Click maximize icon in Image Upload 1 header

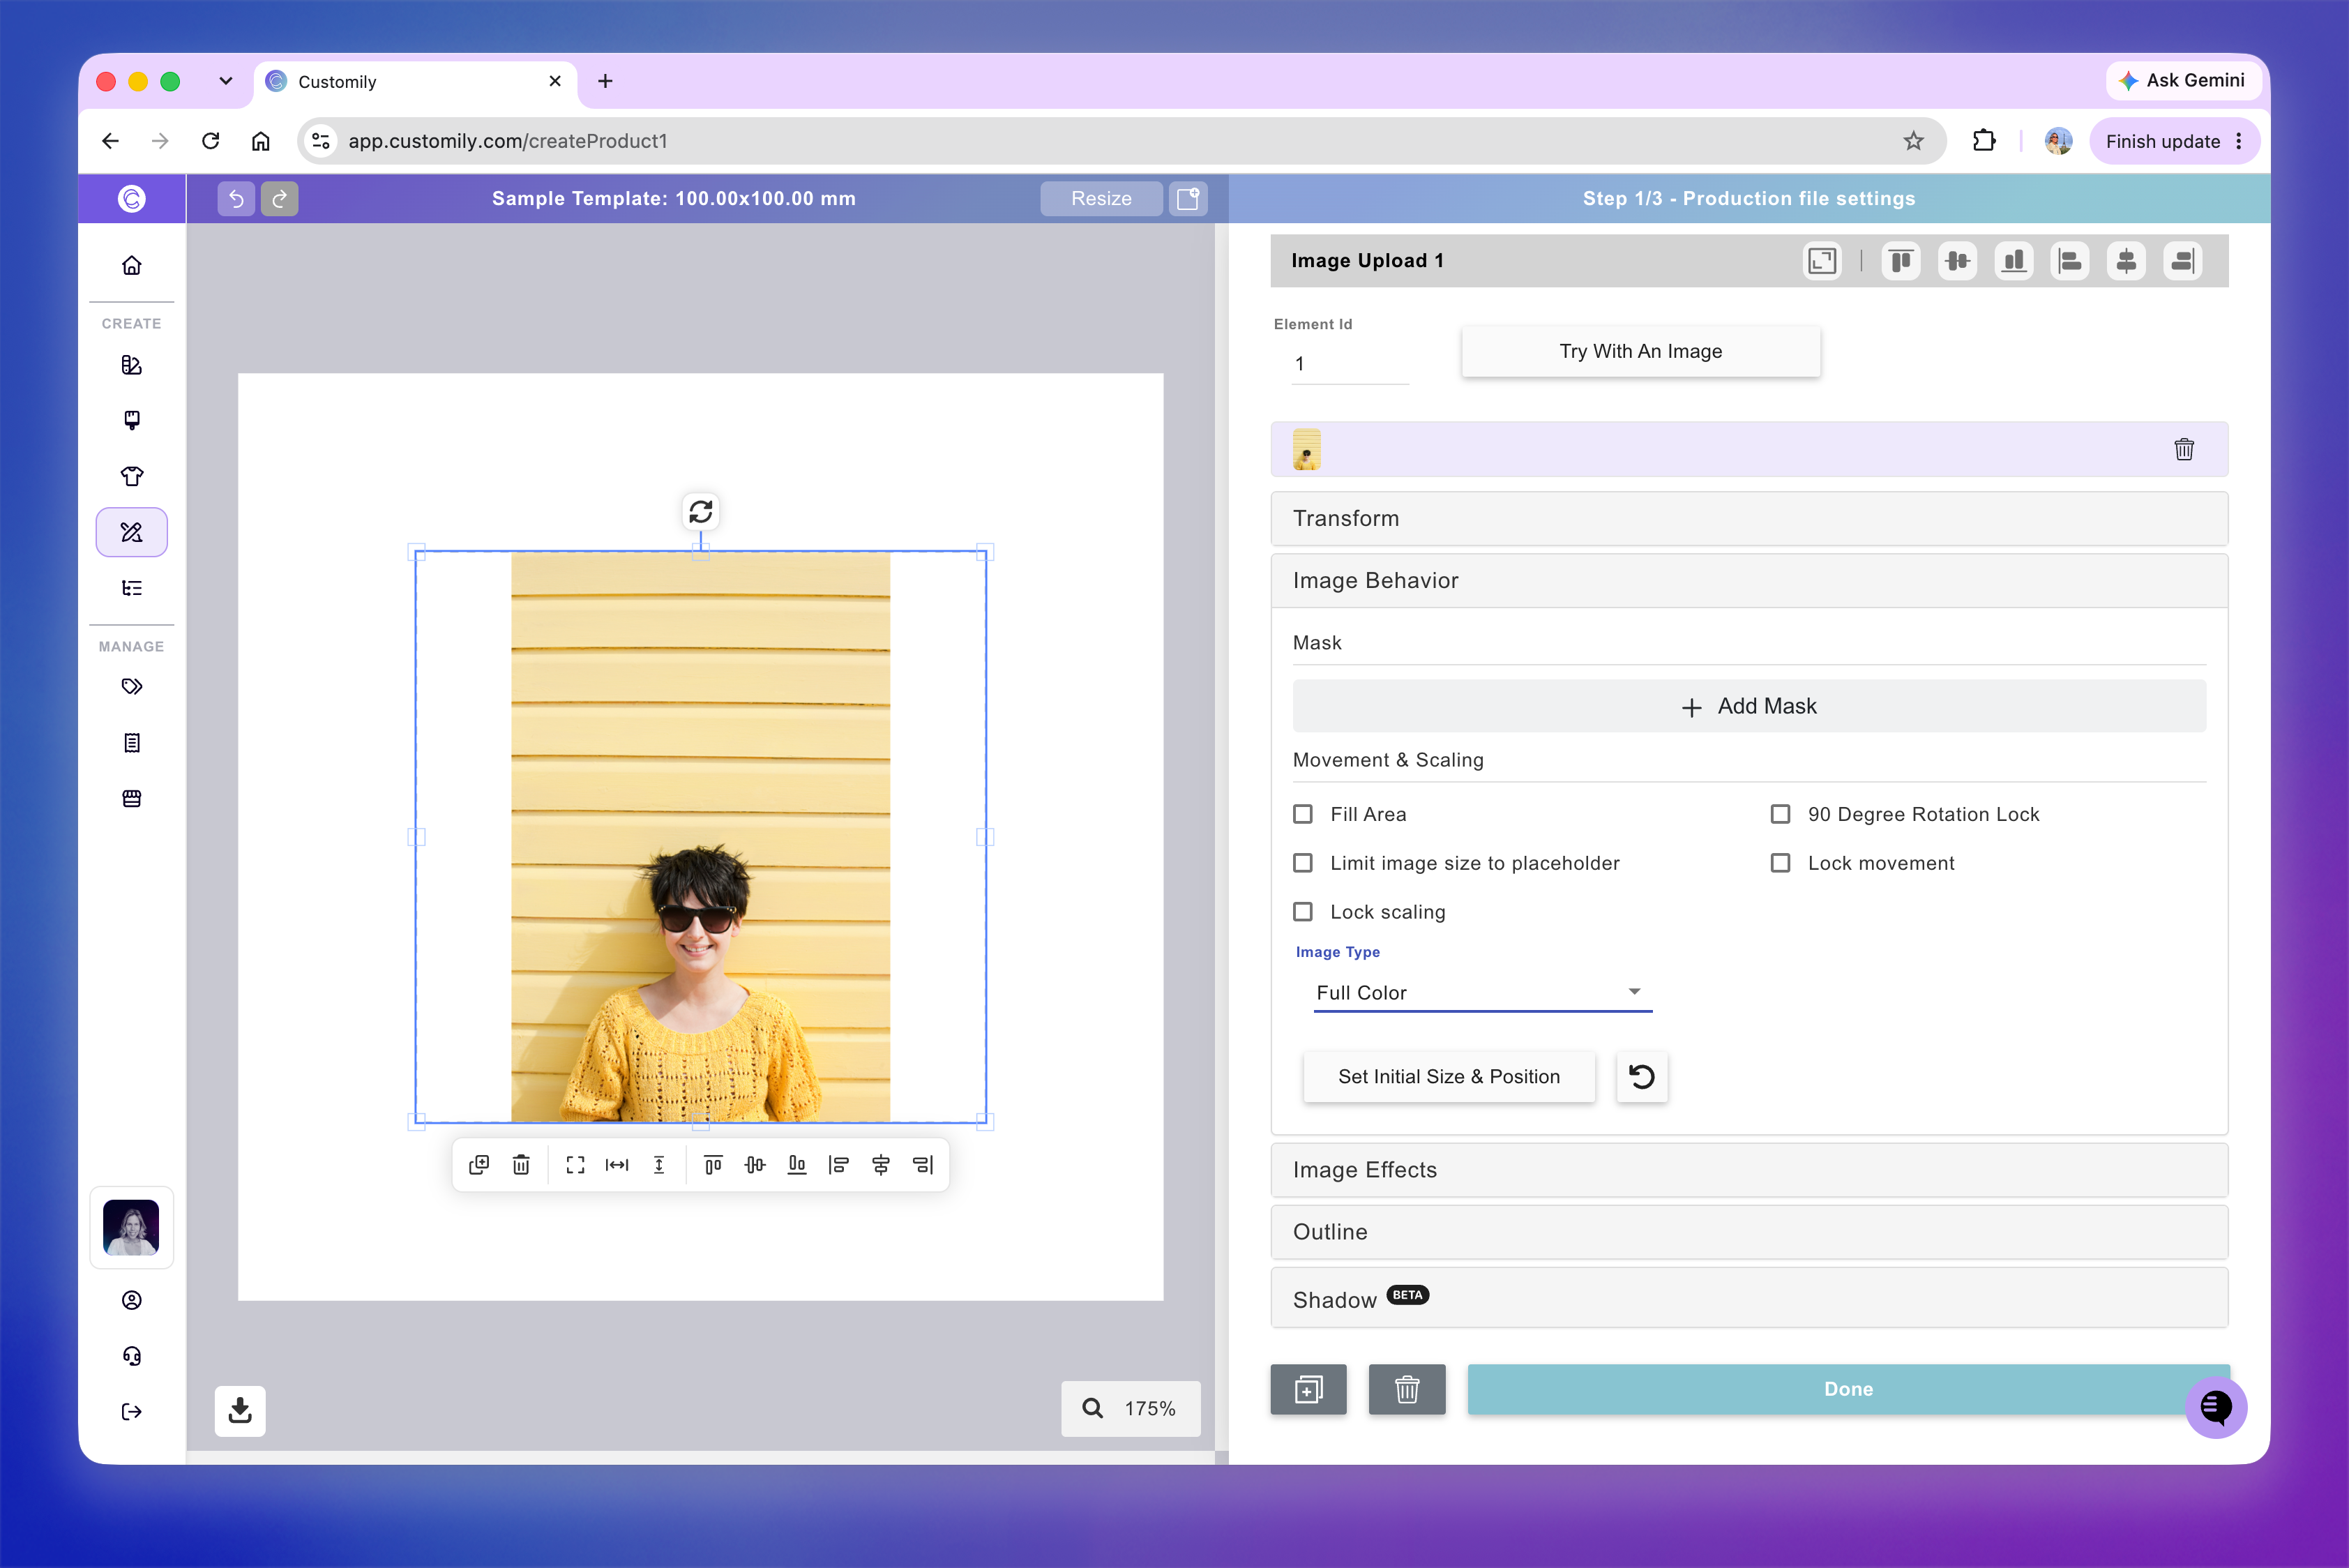coord(1822,261)
